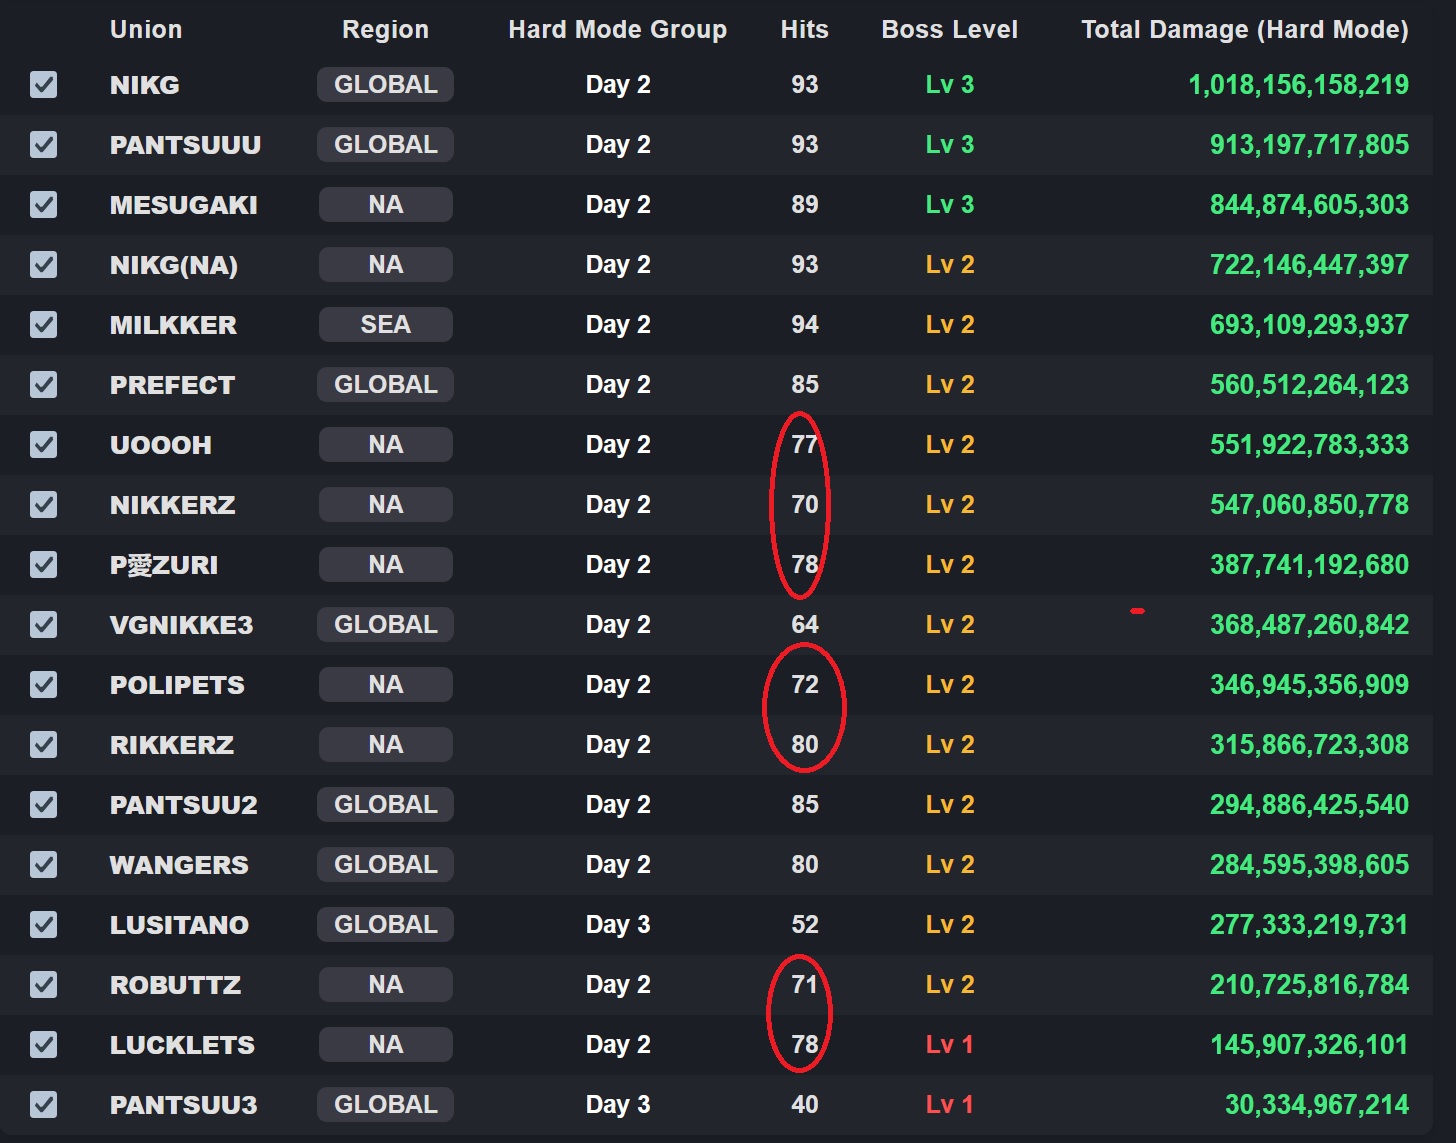Viewport: 1456px width, 1143px height.
Task: Click the Region column header
Action: (x=385, y=30)
